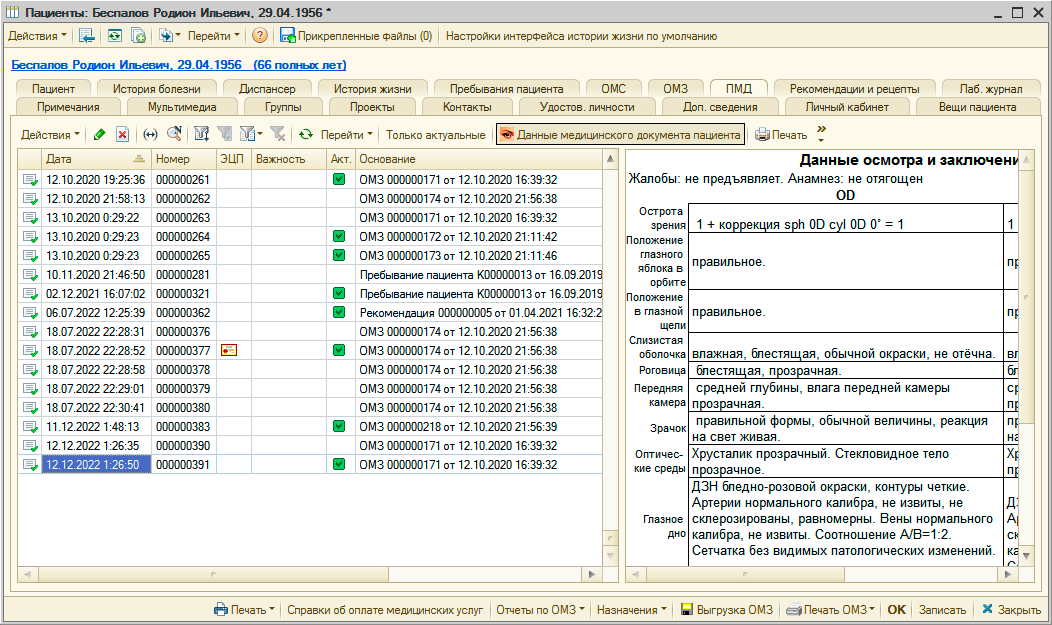The image size is (1052, 625).
Task: Open help via the question mark icon
Action: 260,36
